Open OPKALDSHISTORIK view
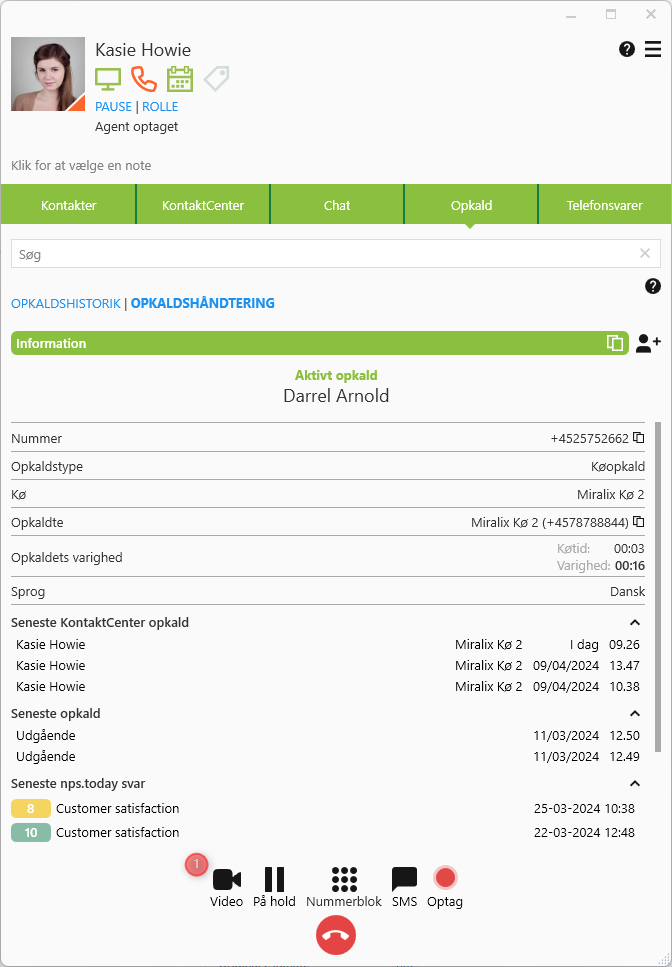Viewport: 672px width, 967px height. click(66, 303)
